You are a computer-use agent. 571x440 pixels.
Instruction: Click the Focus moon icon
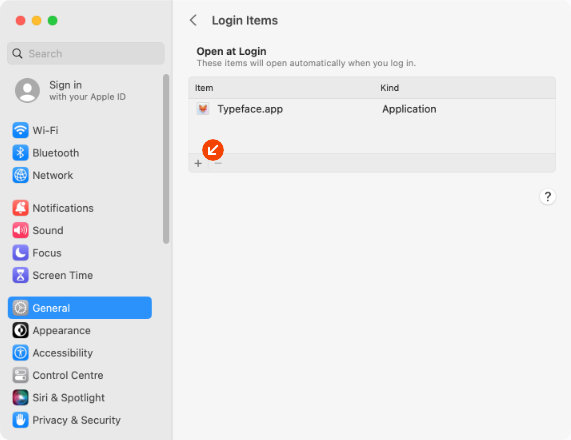[x=20, y=253]
